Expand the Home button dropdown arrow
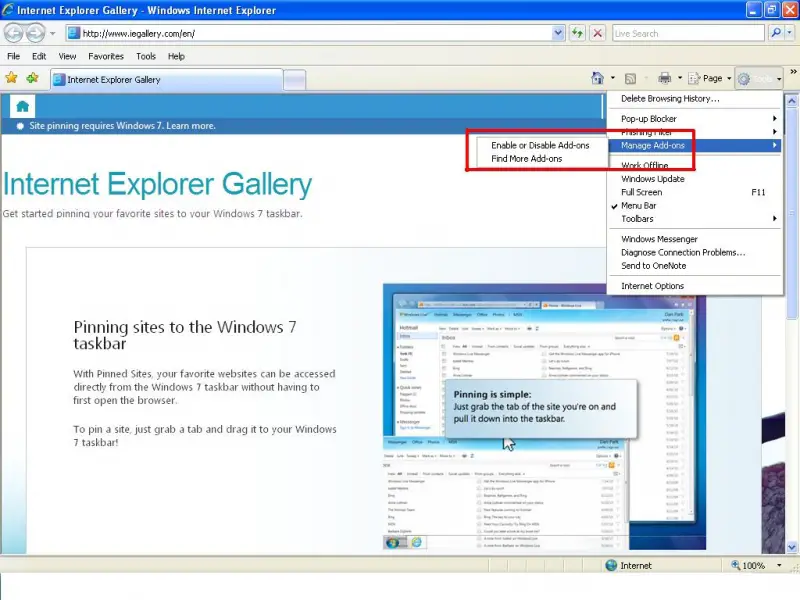 click(x=613, y=78)
